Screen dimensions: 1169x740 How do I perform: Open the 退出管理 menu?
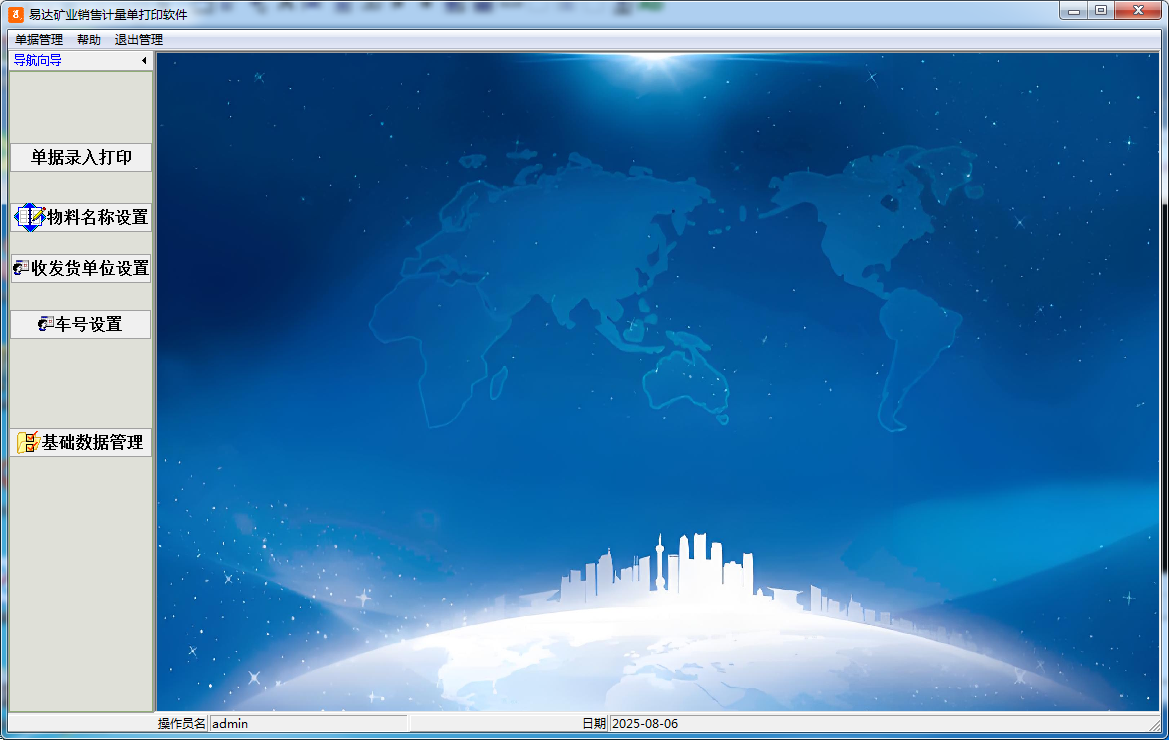(x=139, y=40)
